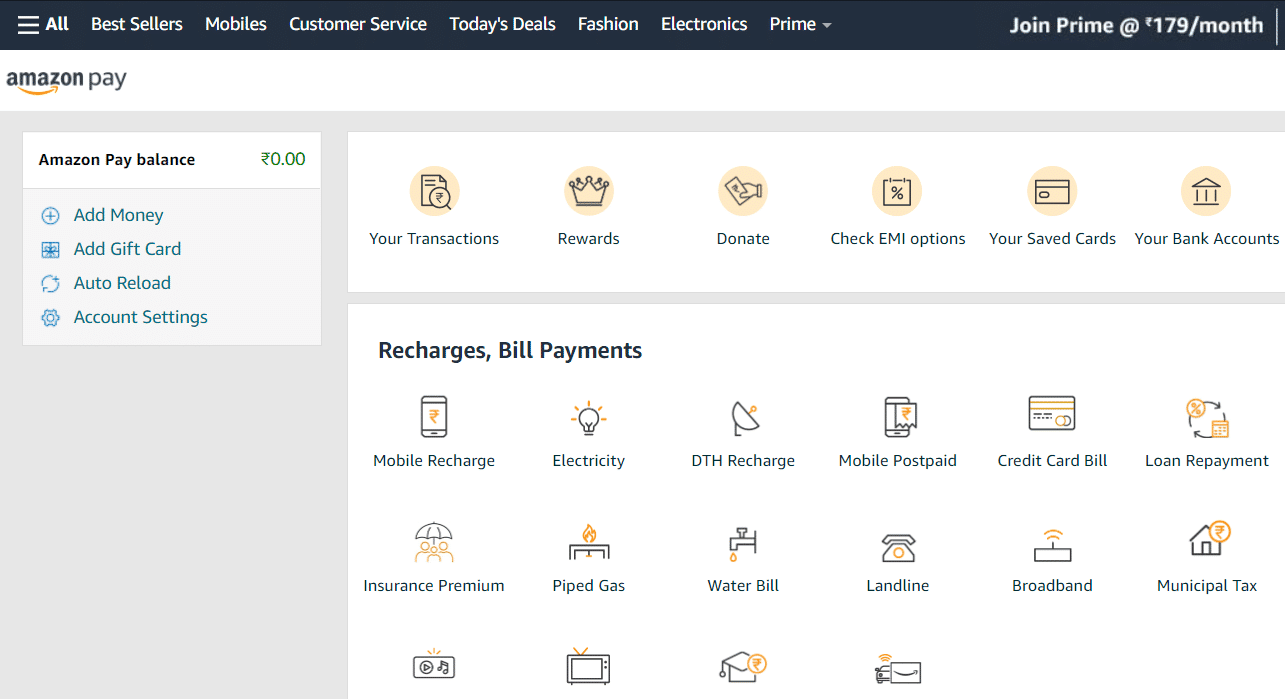Click the Insurance Premium label

click(434, 586)
